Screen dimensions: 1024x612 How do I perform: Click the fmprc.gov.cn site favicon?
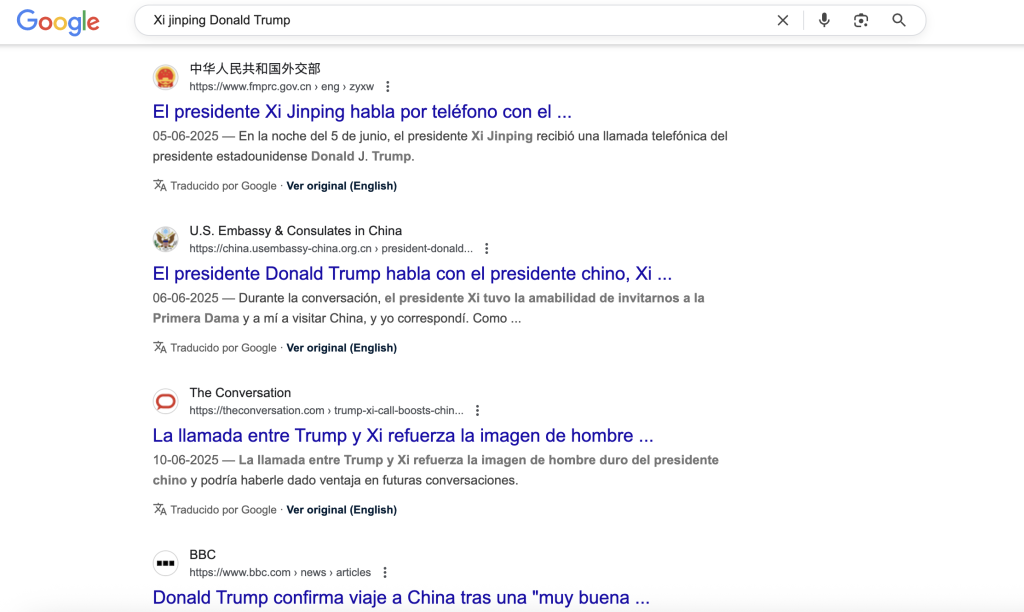(165, 77)
